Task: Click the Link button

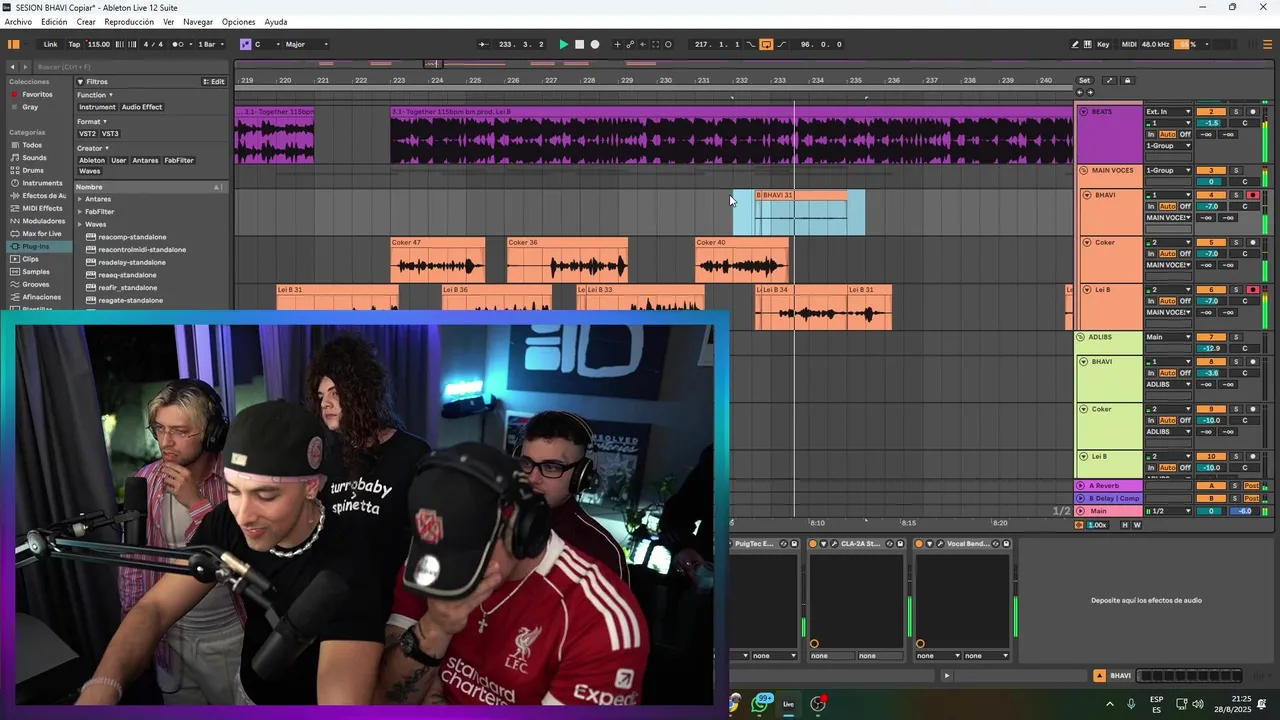Action: 50,44
